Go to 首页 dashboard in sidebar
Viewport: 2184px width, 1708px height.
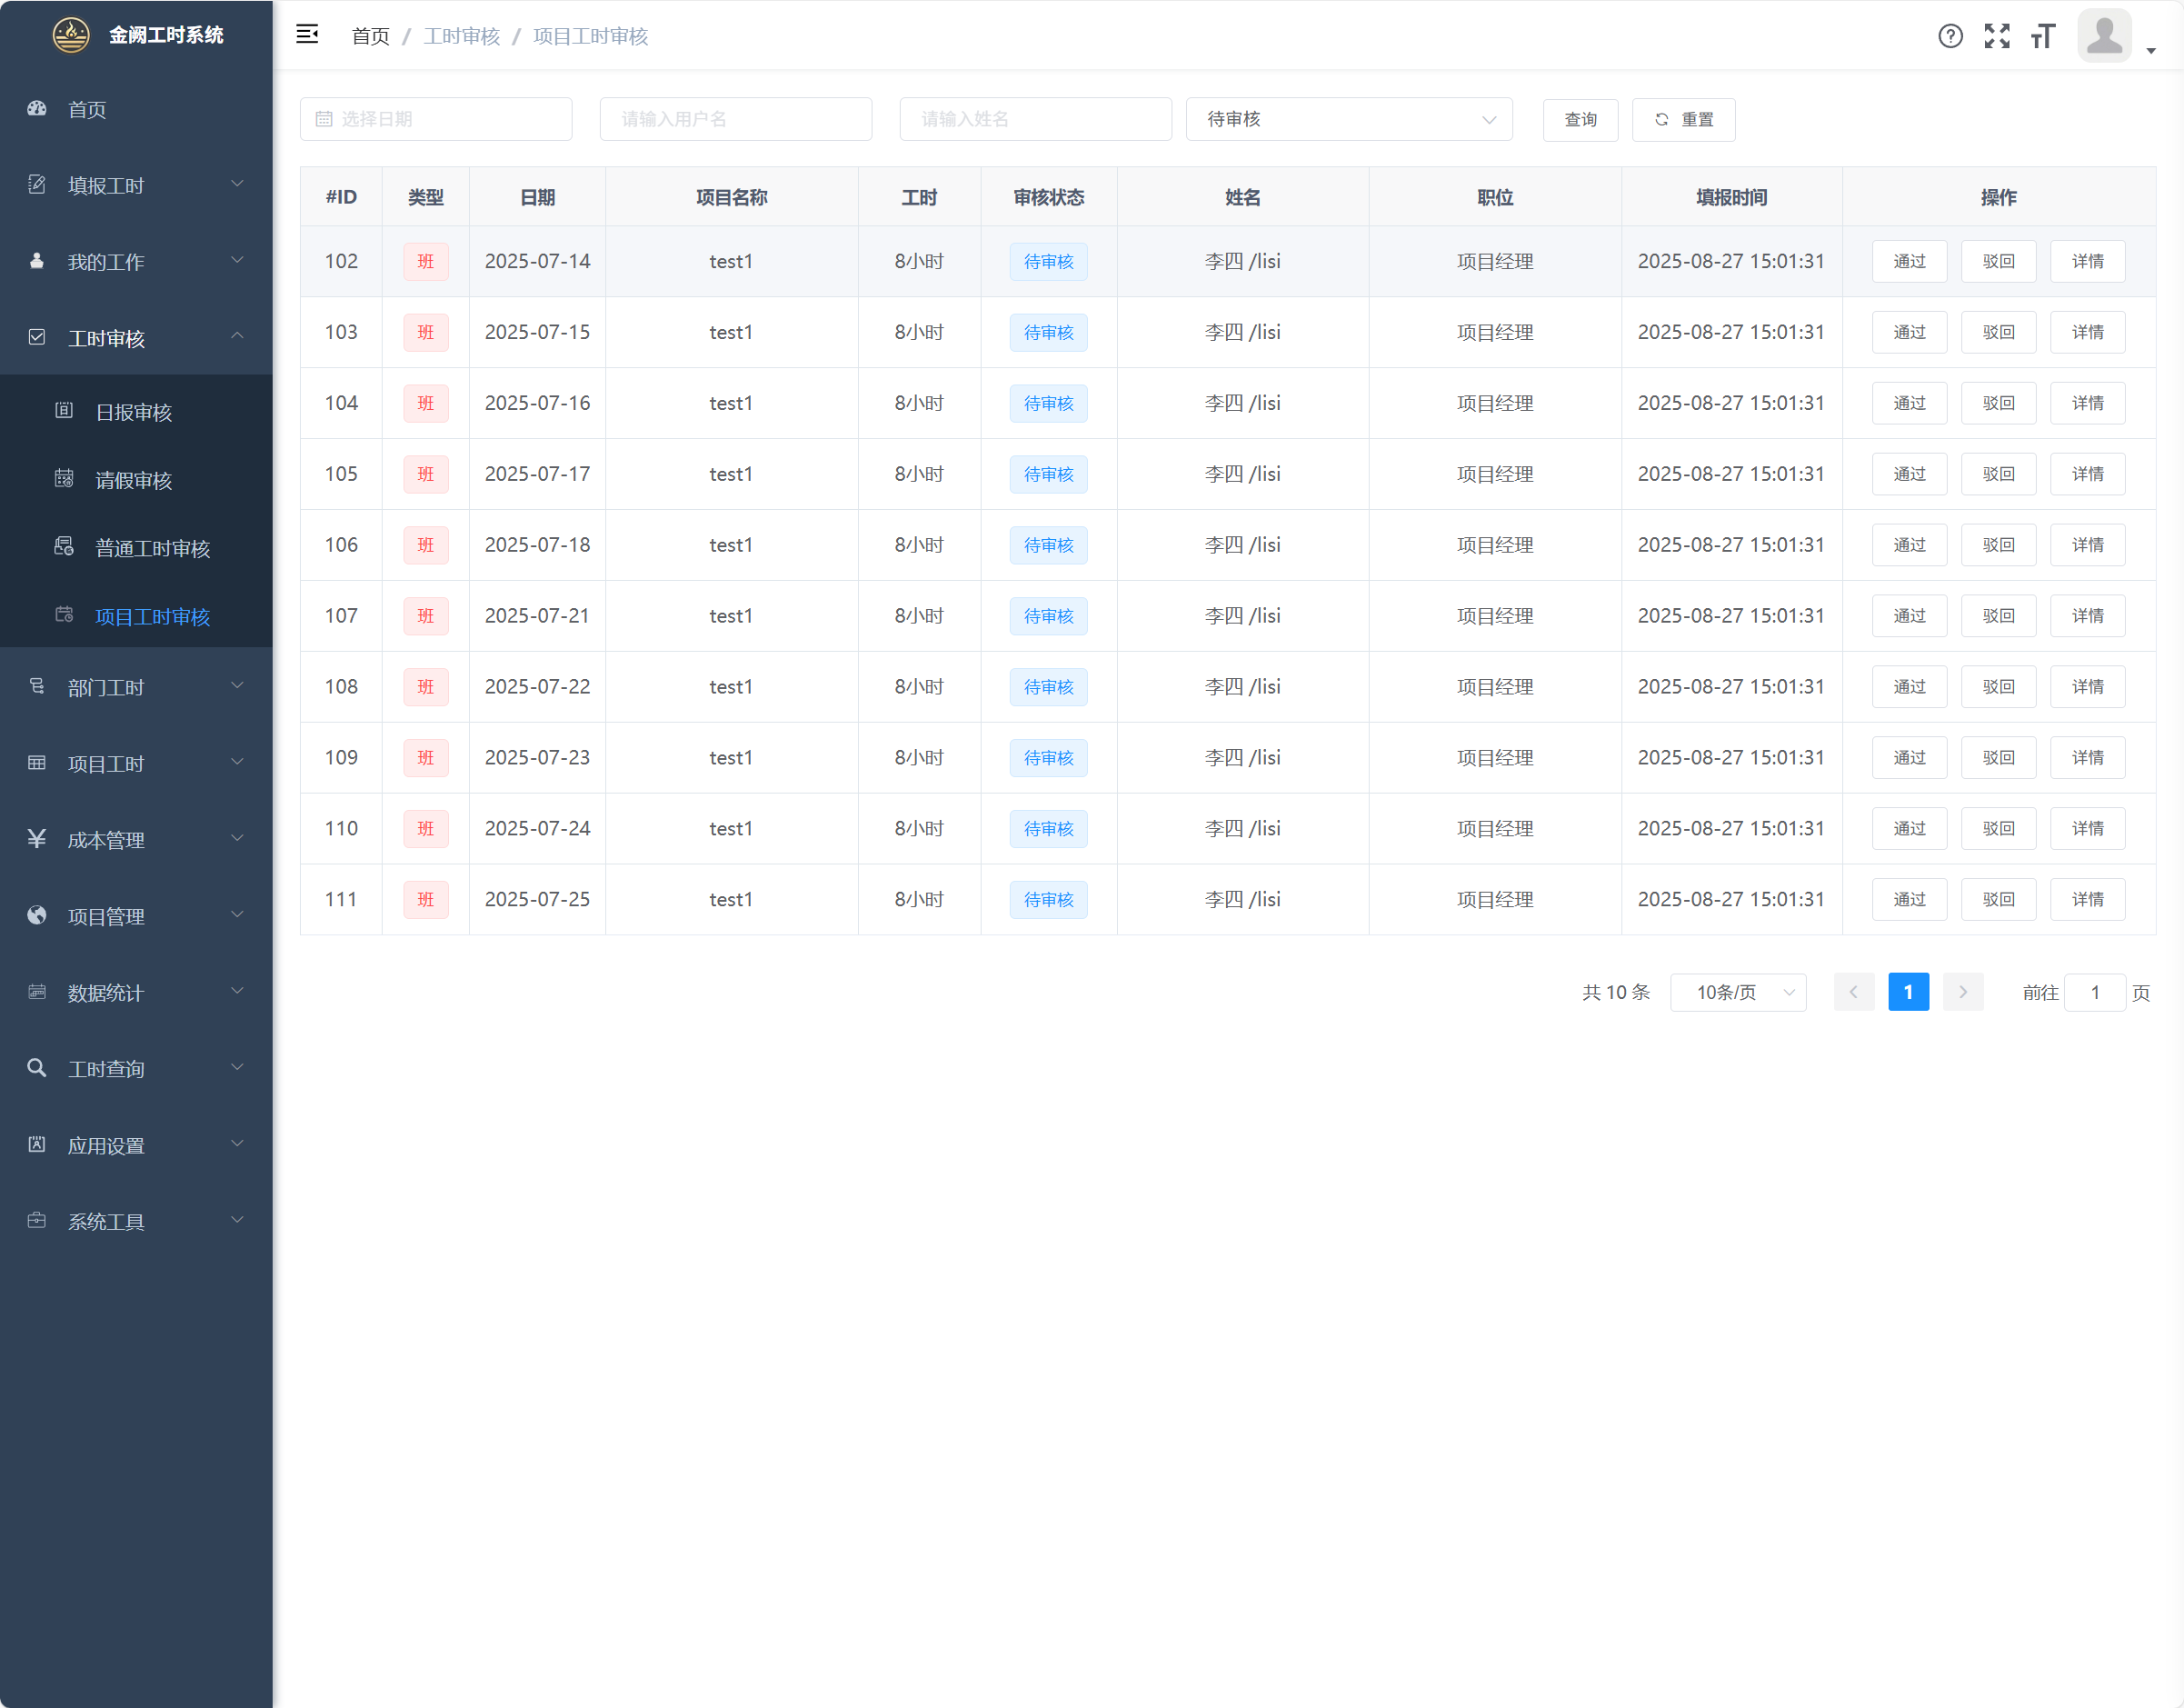(x=87, y=109)
